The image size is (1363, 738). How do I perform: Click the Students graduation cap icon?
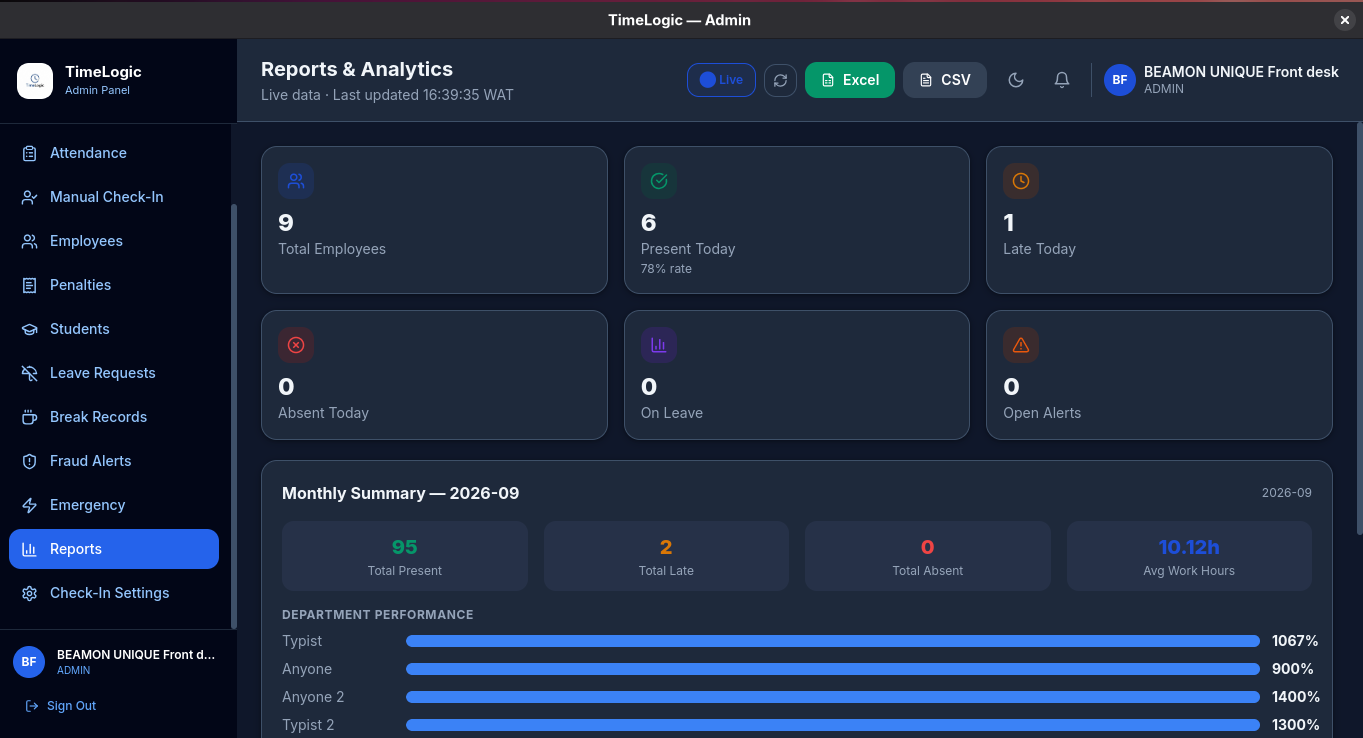tap(30, 329)
